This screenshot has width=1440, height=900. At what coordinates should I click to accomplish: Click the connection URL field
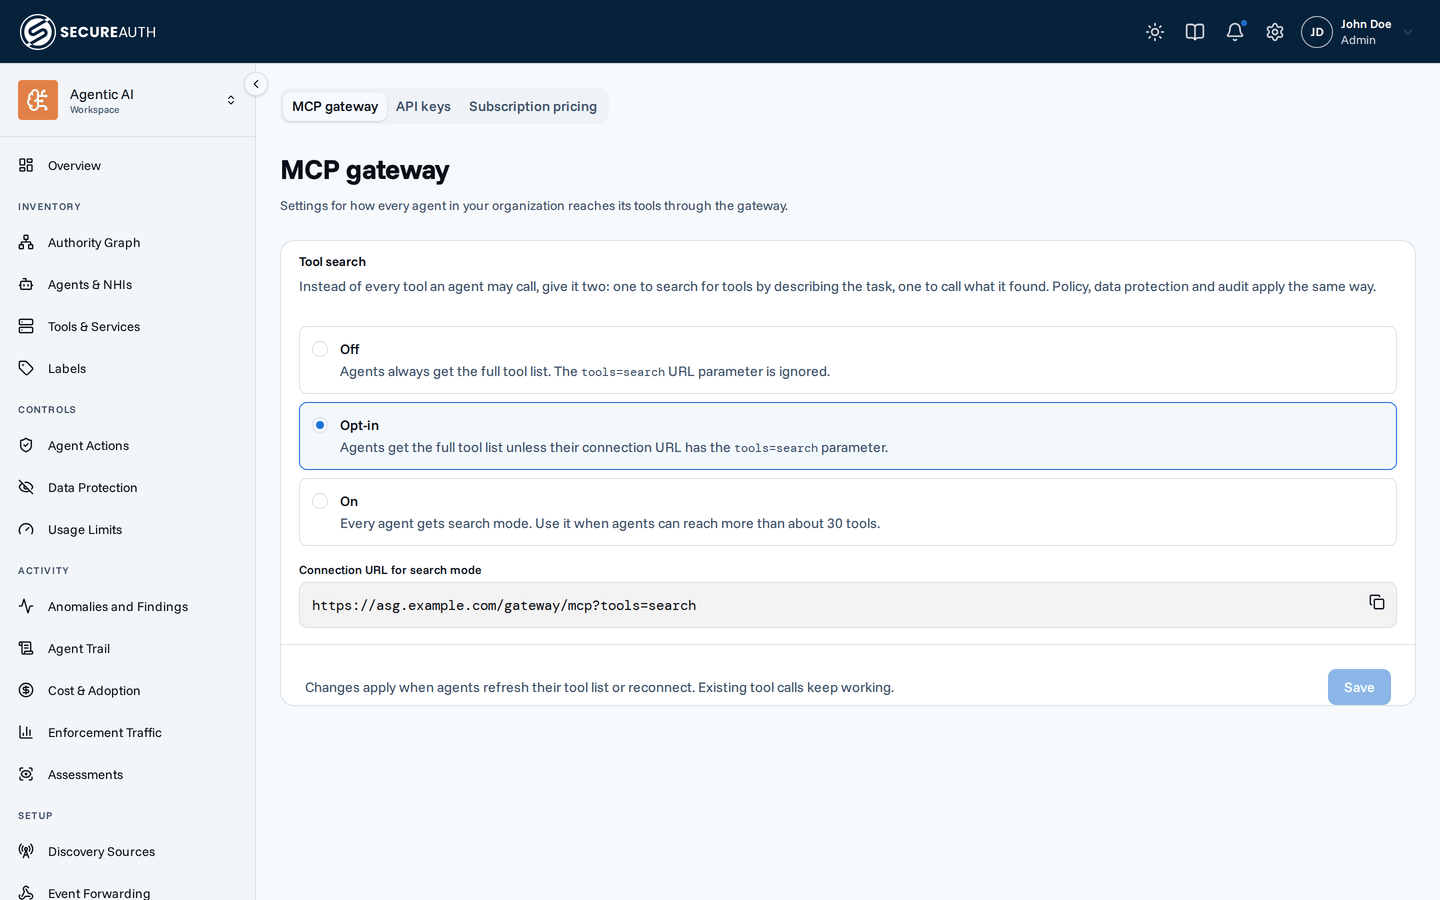[848, 605]
